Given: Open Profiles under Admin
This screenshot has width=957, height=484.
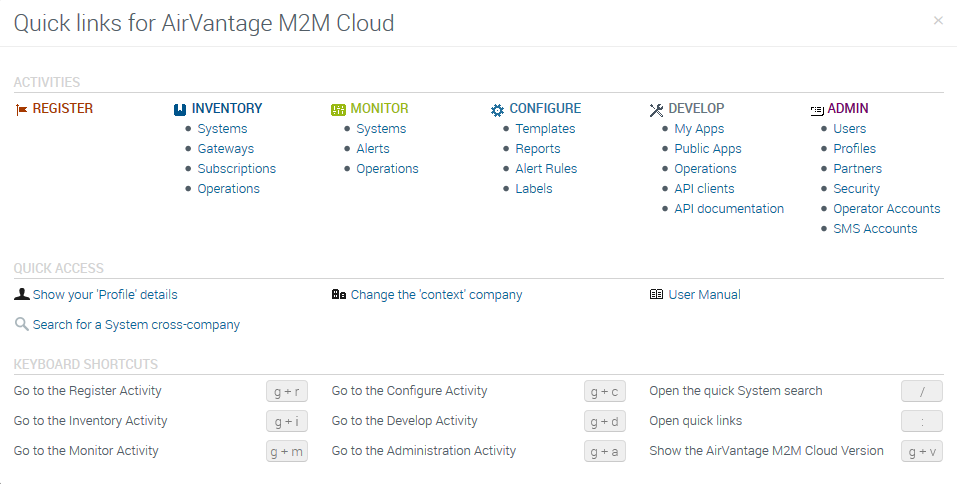Looking at the screenshot, I should pyautogui.click(x=854, y=149).
